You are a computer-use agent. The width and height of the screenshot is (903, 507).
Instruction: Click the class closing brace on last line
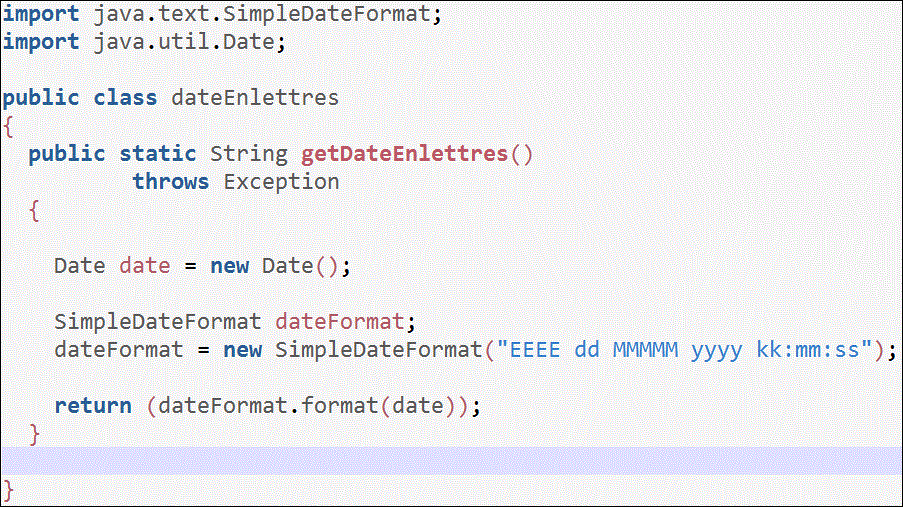click(9, 491)
